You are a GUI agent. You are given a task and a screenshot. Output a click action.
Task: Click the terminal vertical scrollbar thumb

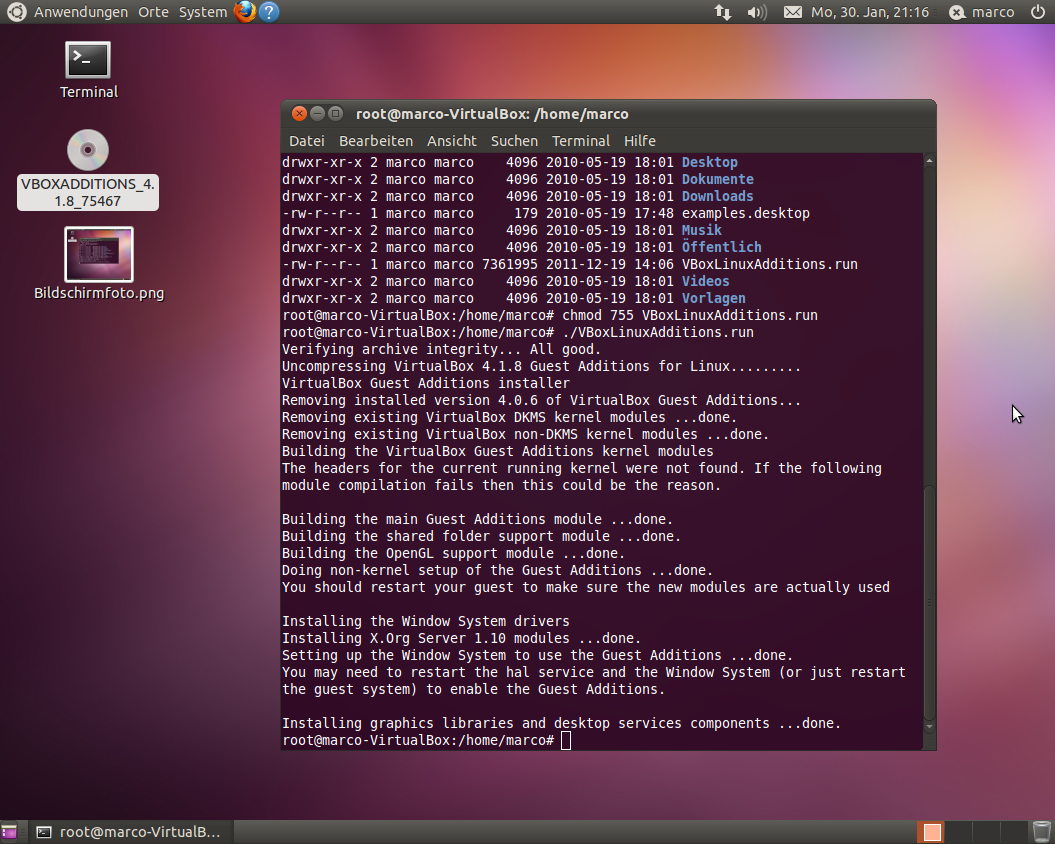(x=929, y=602)
